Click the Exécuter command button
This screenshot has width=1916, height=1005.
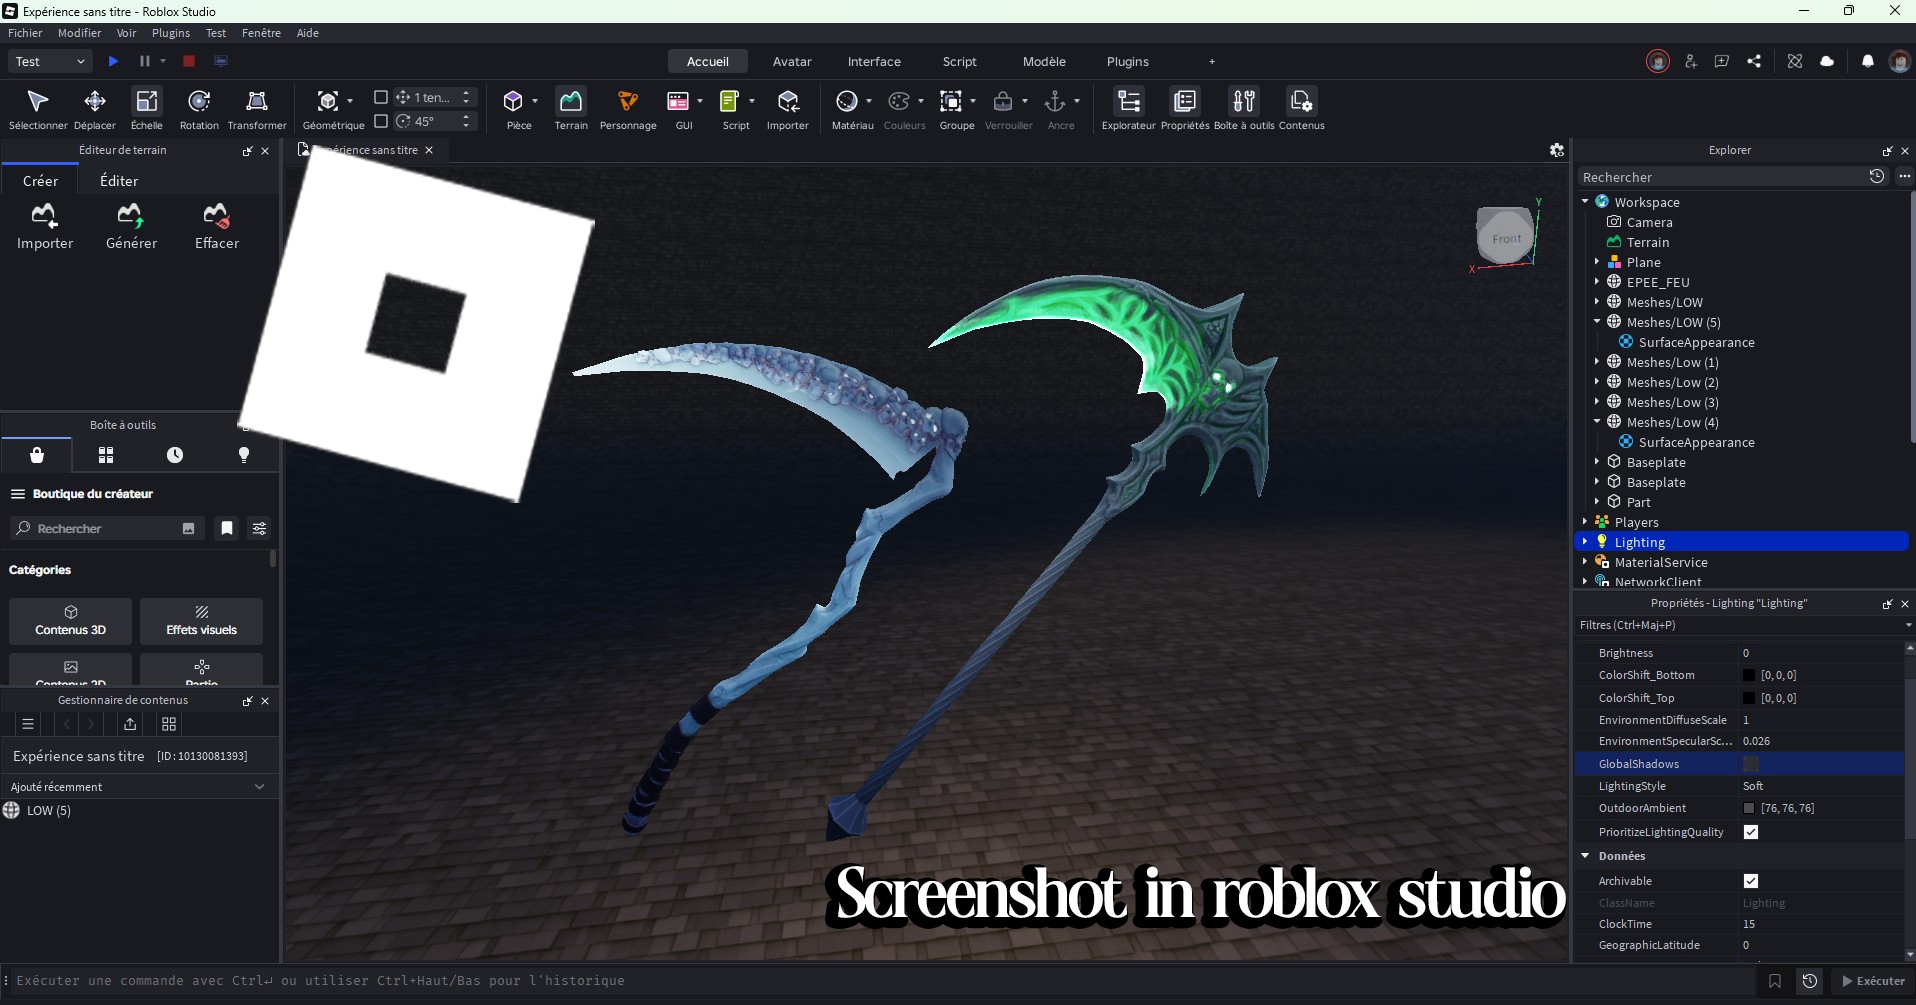click(x=1873, y=981)
